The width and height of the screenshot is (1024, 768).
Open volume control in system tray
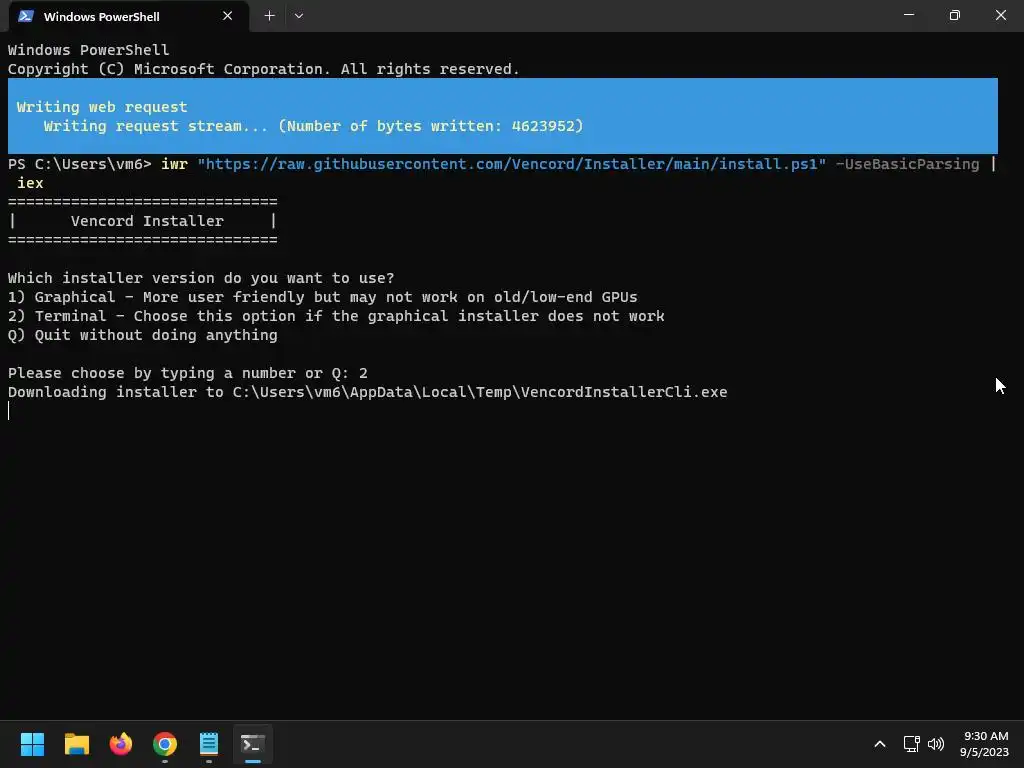tap(936, 744)
